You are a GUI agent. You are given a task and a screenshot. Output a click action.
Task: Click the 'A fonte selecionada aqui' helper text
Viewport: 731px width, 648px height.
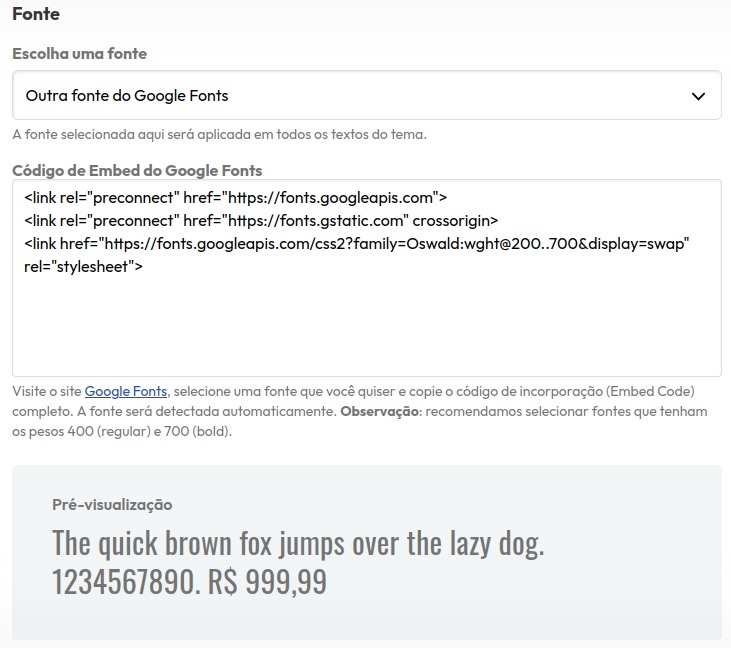tap(220, 135)
